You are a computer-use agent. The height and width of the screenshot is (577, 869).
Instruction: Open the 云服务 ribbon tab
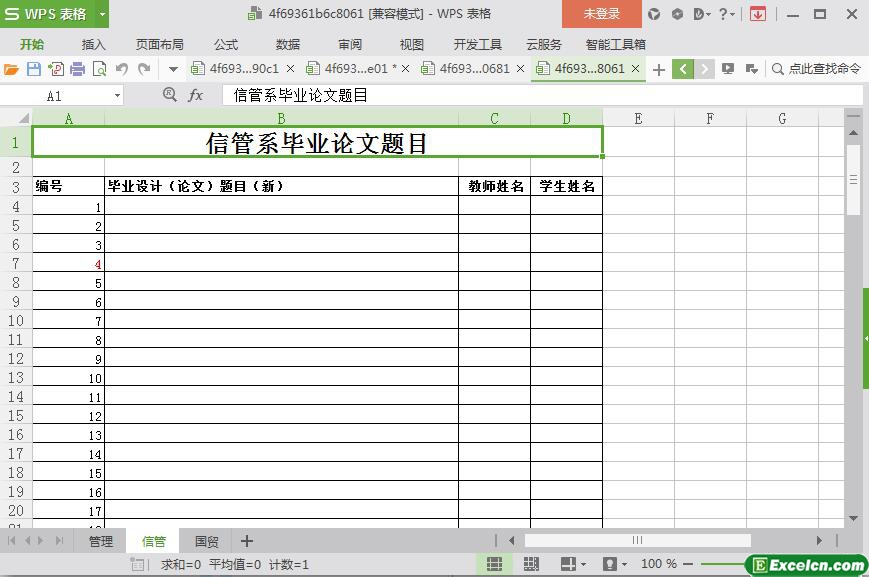click(x=544, y=44)
